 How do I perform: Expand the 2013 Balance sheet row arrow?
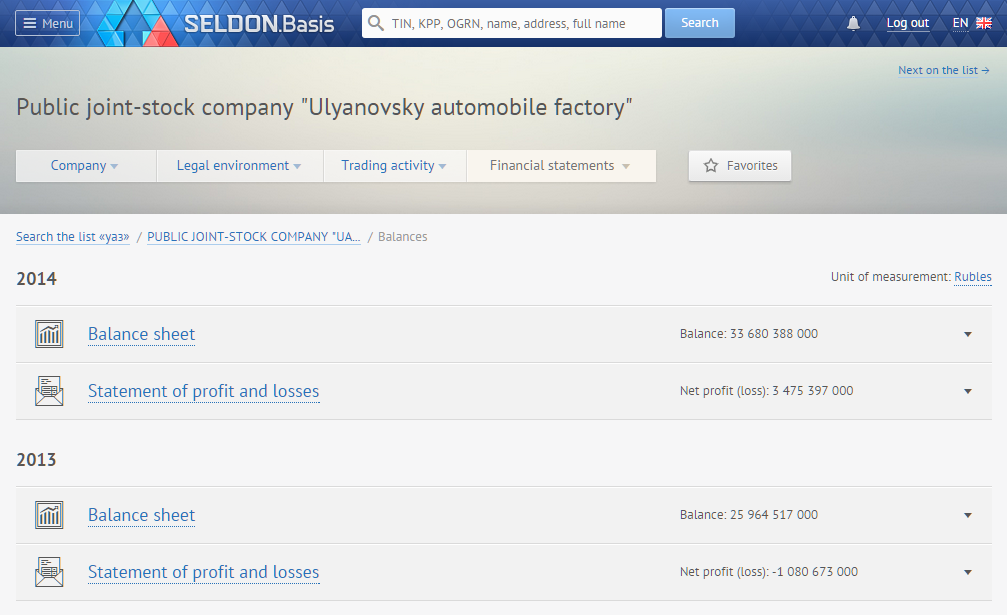click(967, 515)
